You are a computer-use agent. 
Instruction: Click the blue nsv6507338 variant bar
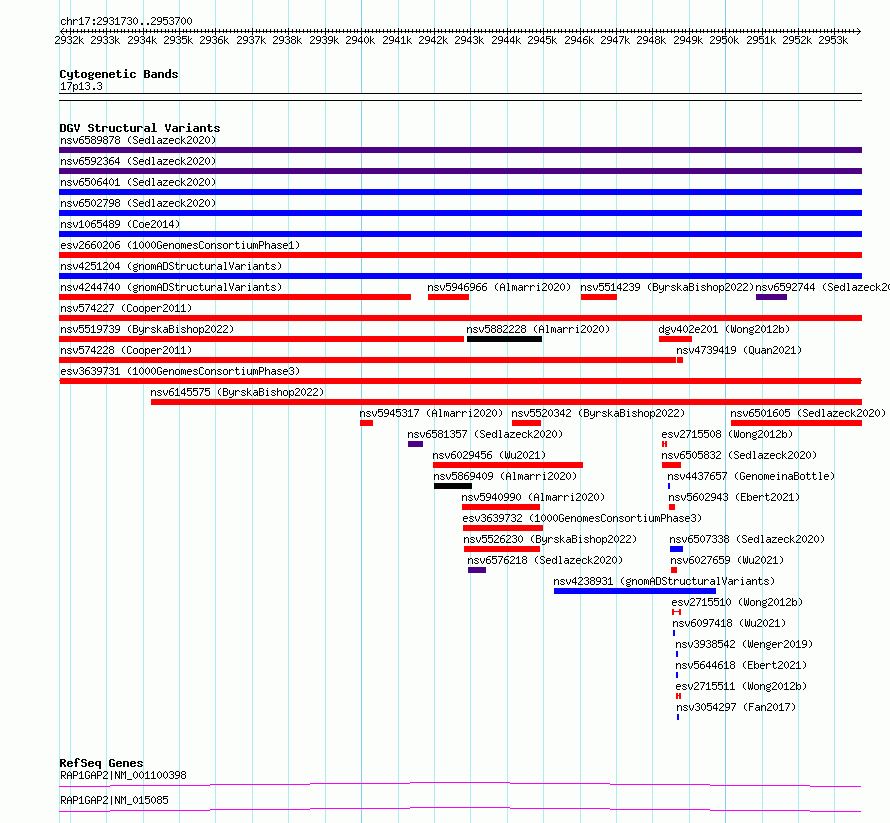(x=677, y=549)
